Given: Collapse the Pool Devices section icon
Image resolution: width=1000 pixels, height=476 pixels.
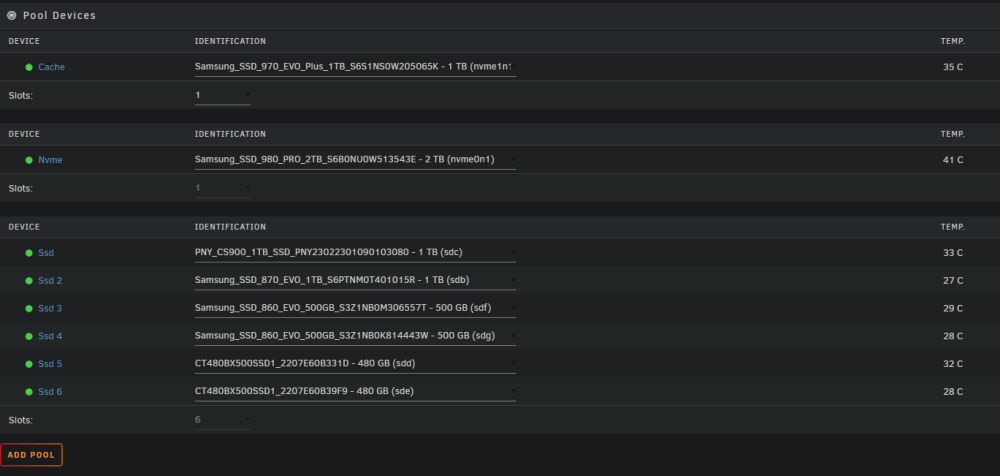Looking at the screenshot, I should (11, 15).
